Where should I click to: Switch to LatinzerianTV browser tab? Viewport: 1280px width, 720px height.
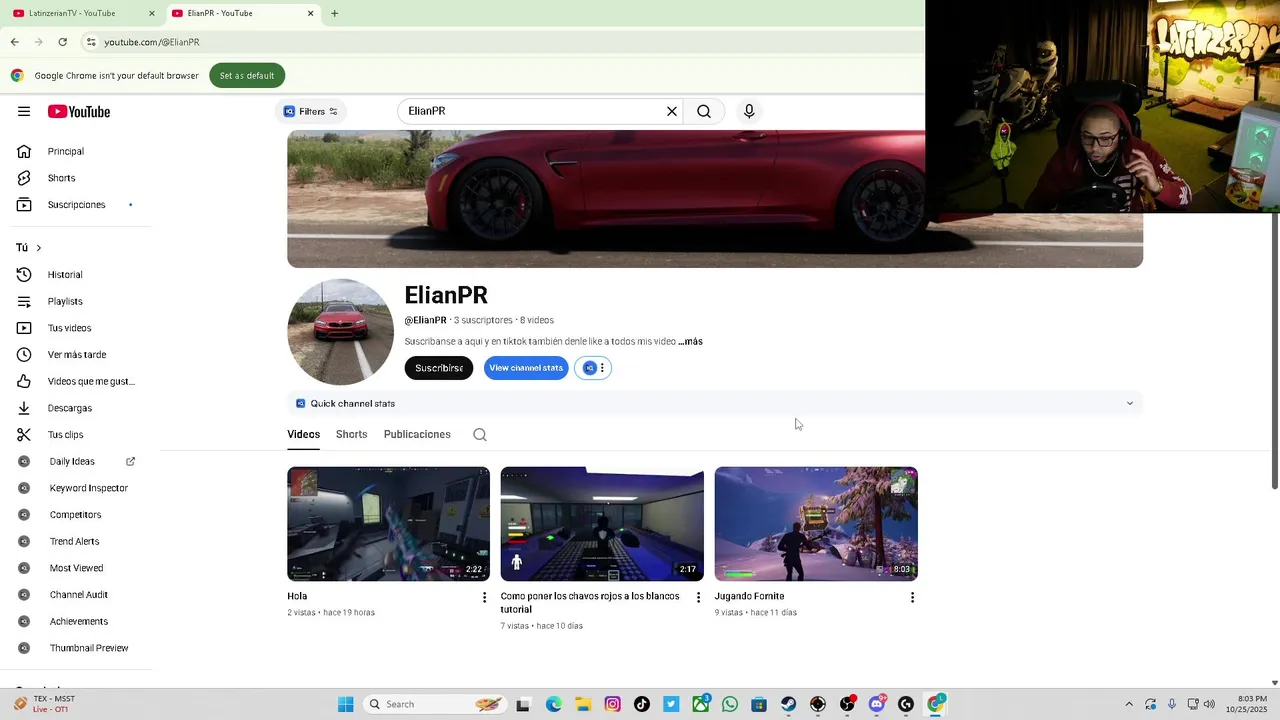(x=81, y=13)
